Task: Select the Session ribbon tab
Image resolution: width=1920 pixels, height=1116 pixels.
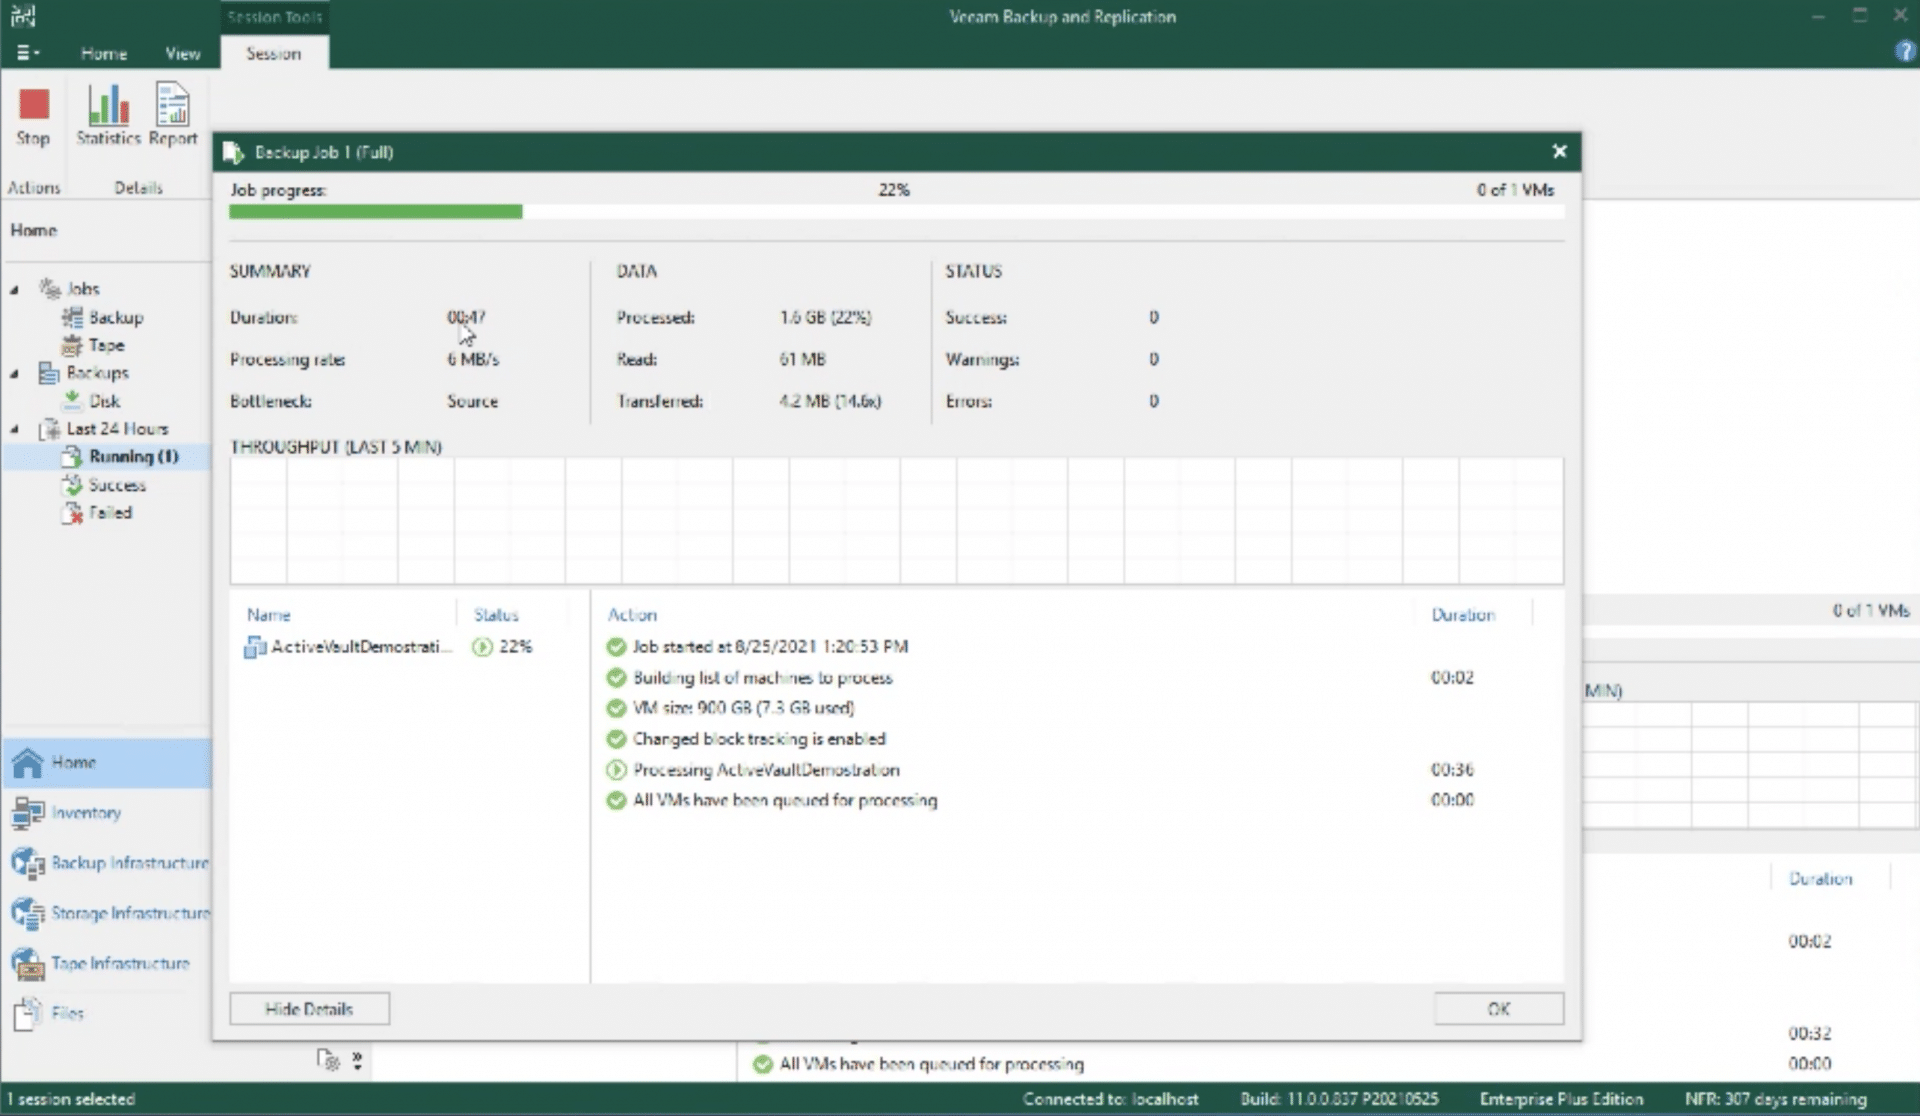Action: [273, 53]
